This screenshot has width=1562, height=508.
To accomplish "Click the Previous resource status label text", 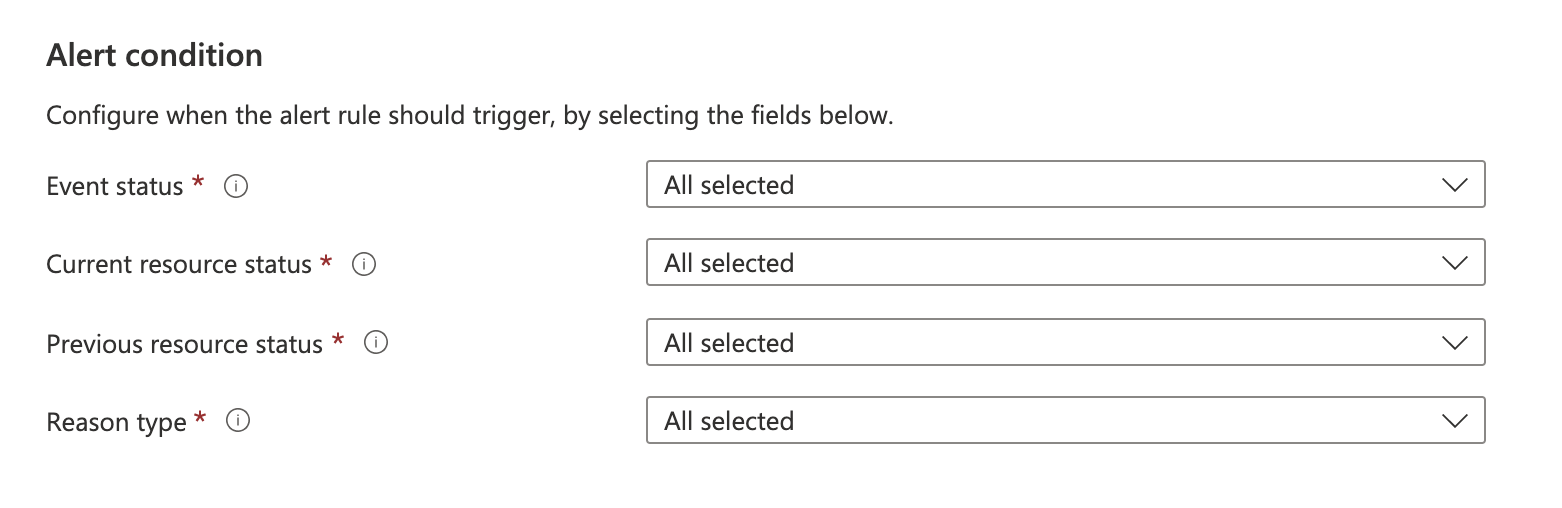I will coord(185,344).
